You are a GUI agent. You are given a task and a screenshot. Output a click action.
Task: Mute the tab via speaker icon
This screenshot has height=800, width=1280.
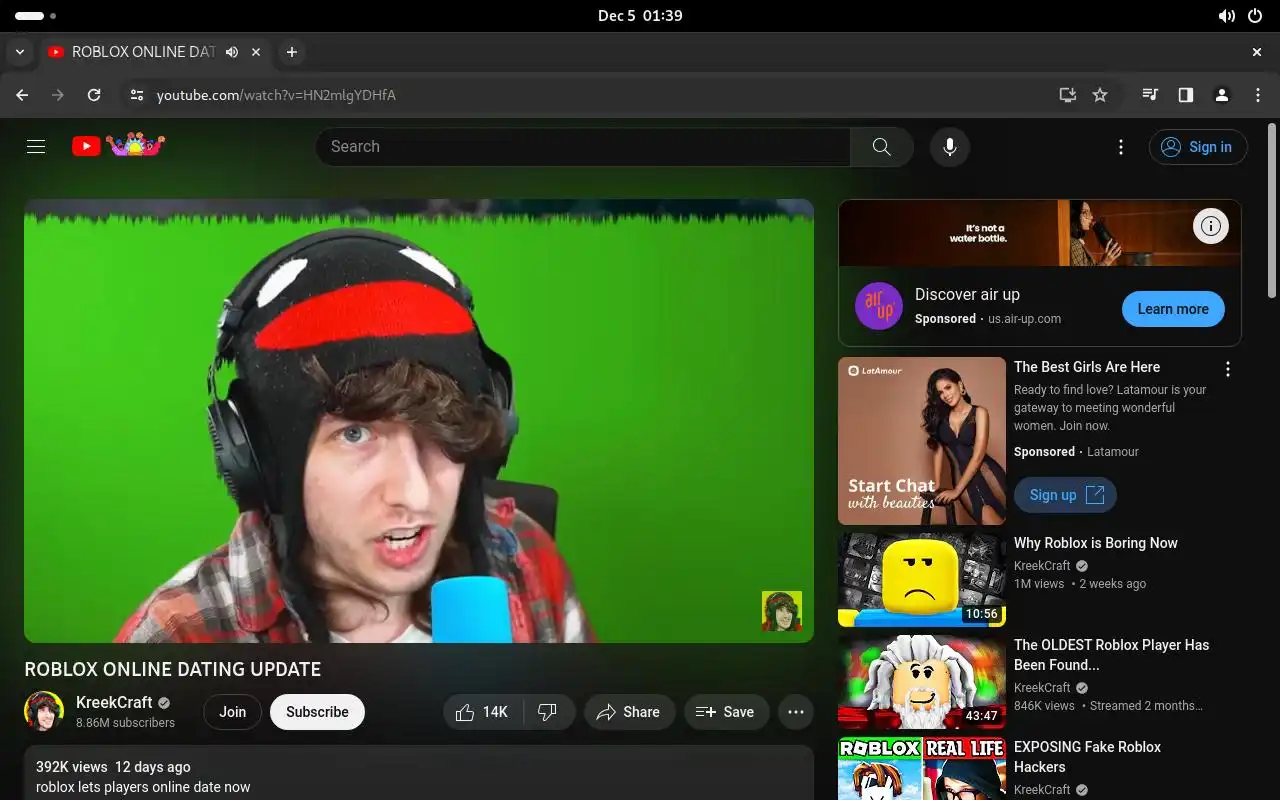pos(232,52)
